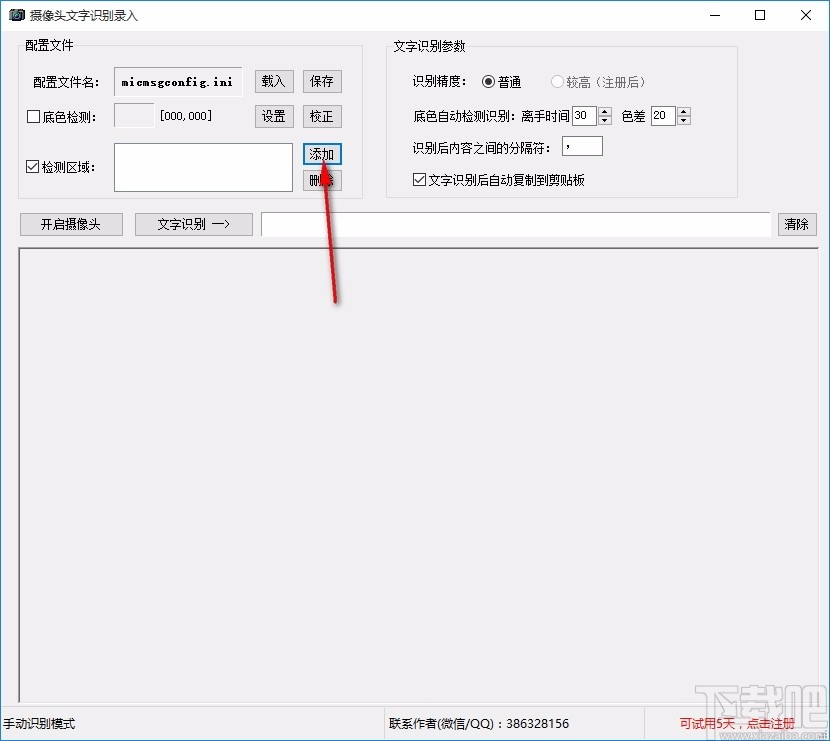Click the separator character input box
Viewport: 830px width, 741px height.
coord(581,146)
